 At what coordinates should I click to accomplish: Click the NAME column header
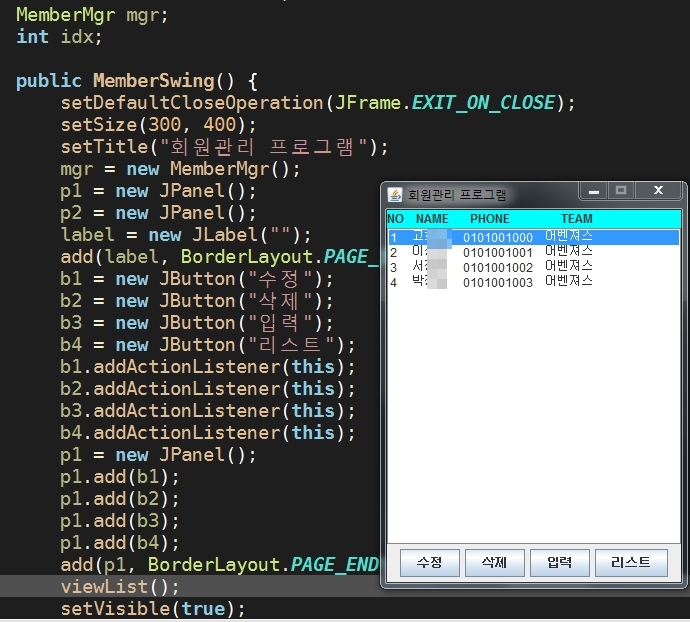(432, 218)
